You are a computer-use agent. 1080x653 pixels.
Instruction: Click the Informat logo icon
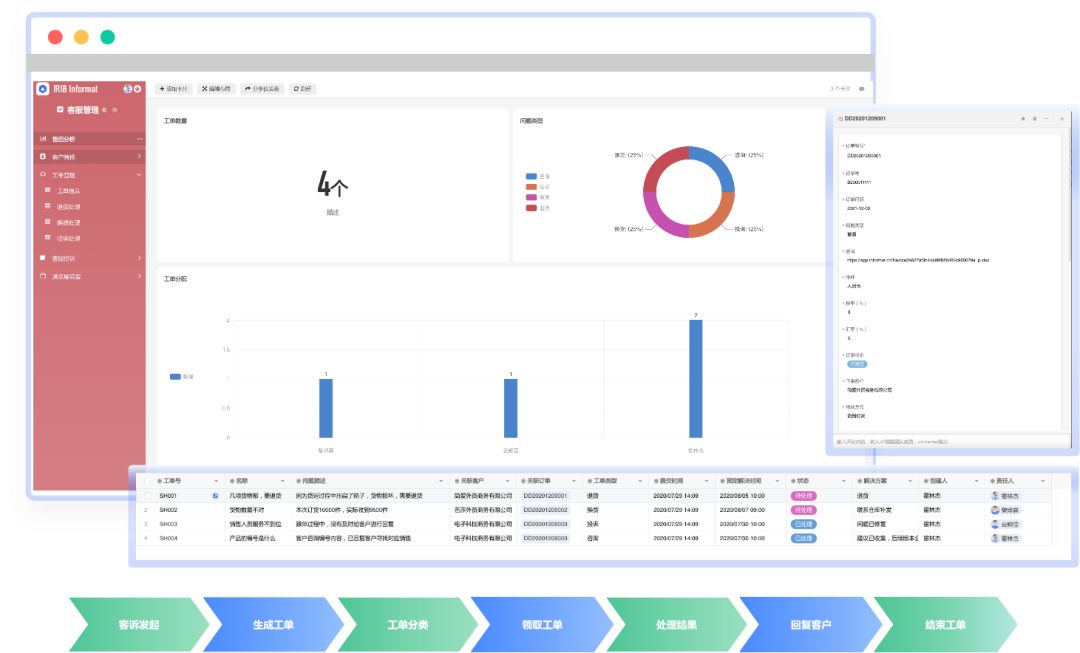point(43,89)
